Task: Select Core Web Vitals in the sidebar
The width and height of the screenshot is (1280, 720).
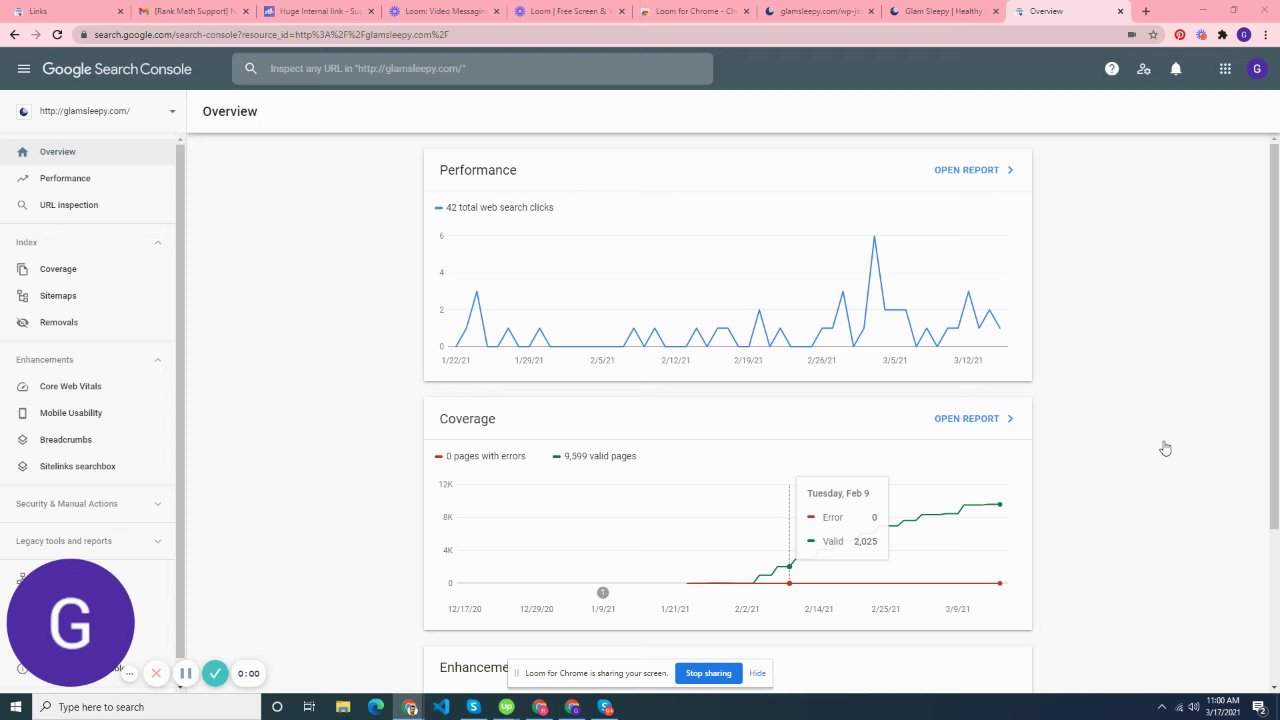Action: click(88, 386)
